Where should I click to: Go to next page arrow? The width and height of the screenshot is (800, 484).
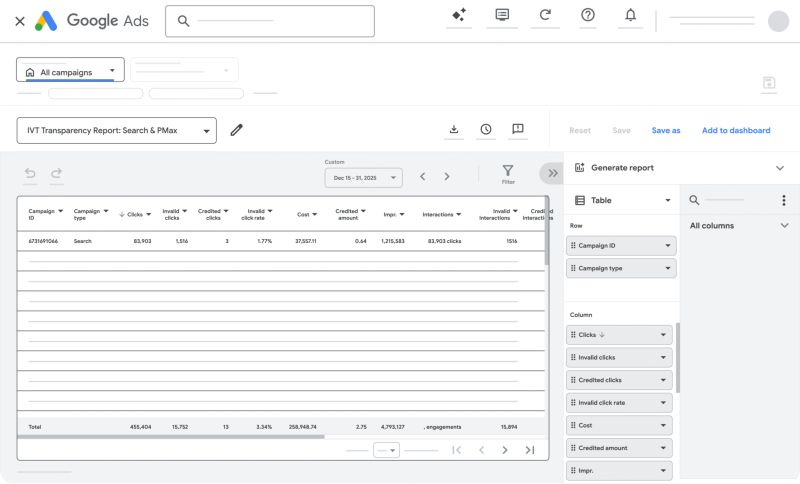[x=505, y=450]
